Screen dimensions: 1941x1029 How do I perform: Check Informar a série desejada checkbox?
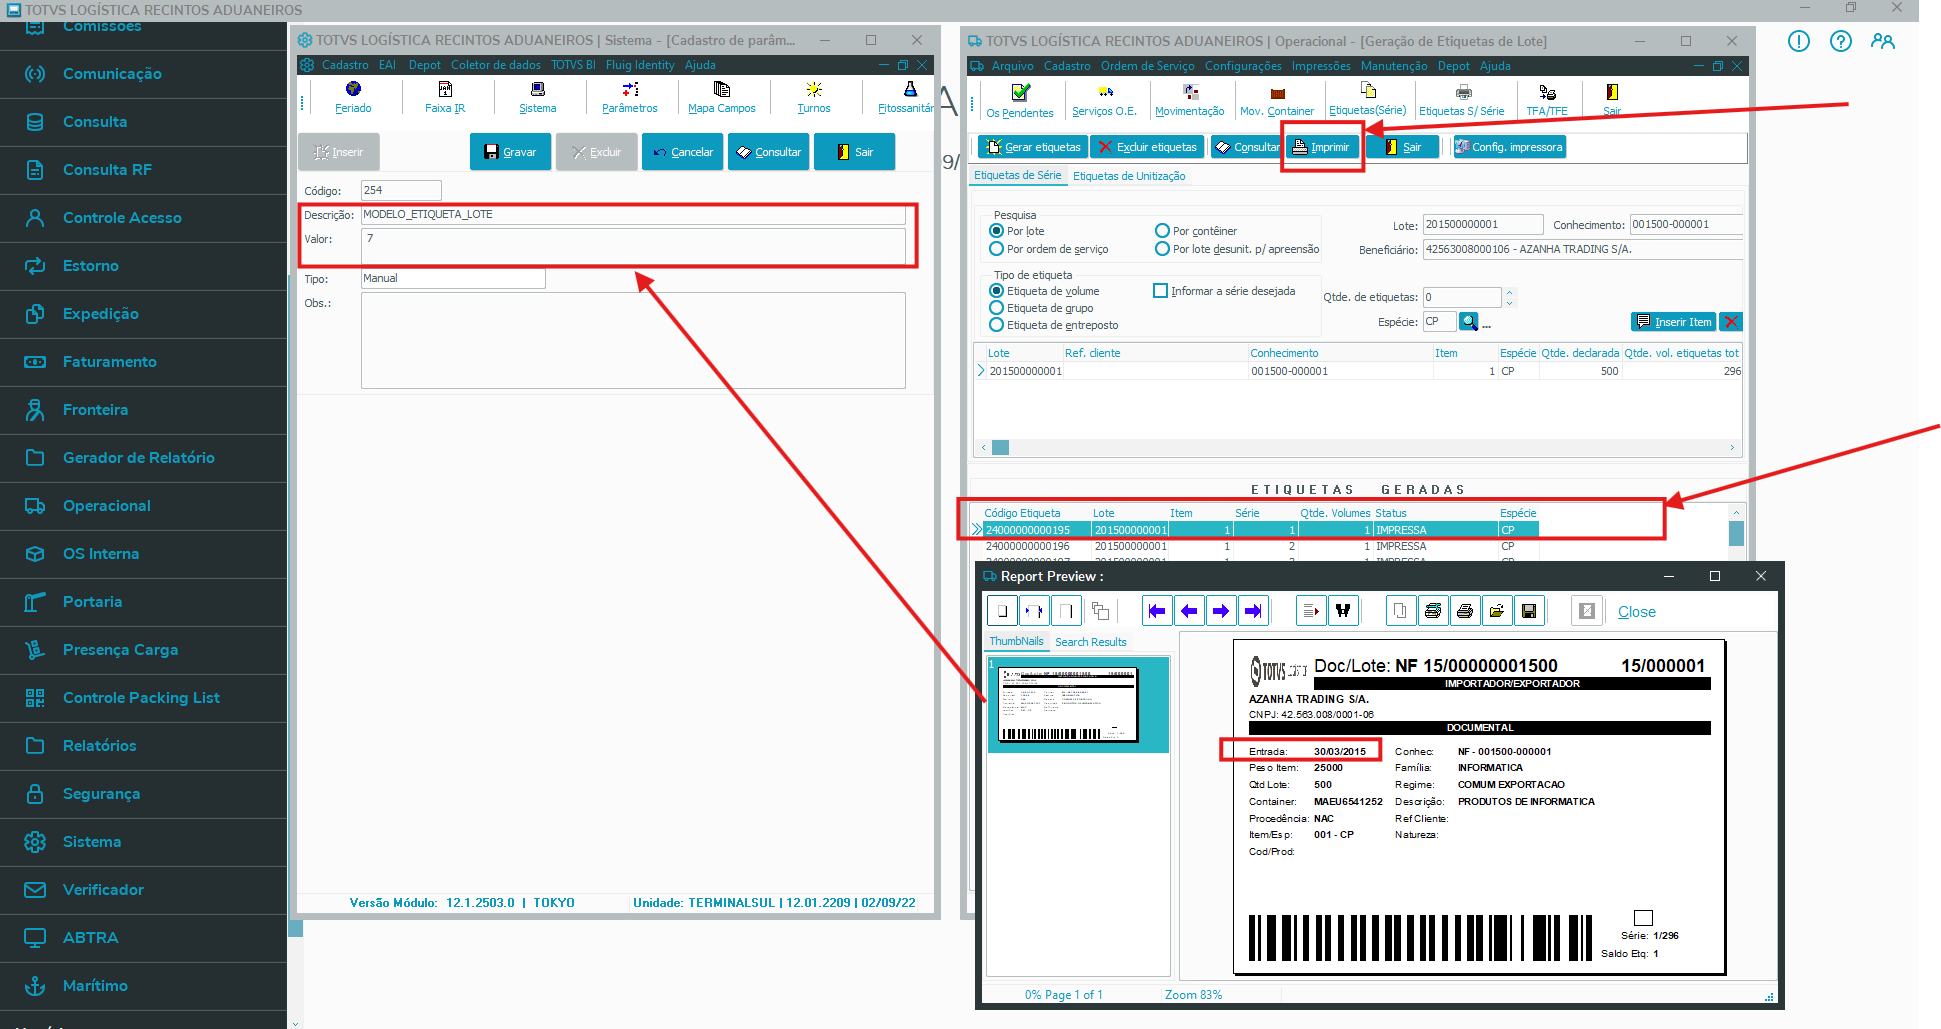[1160, 291]
